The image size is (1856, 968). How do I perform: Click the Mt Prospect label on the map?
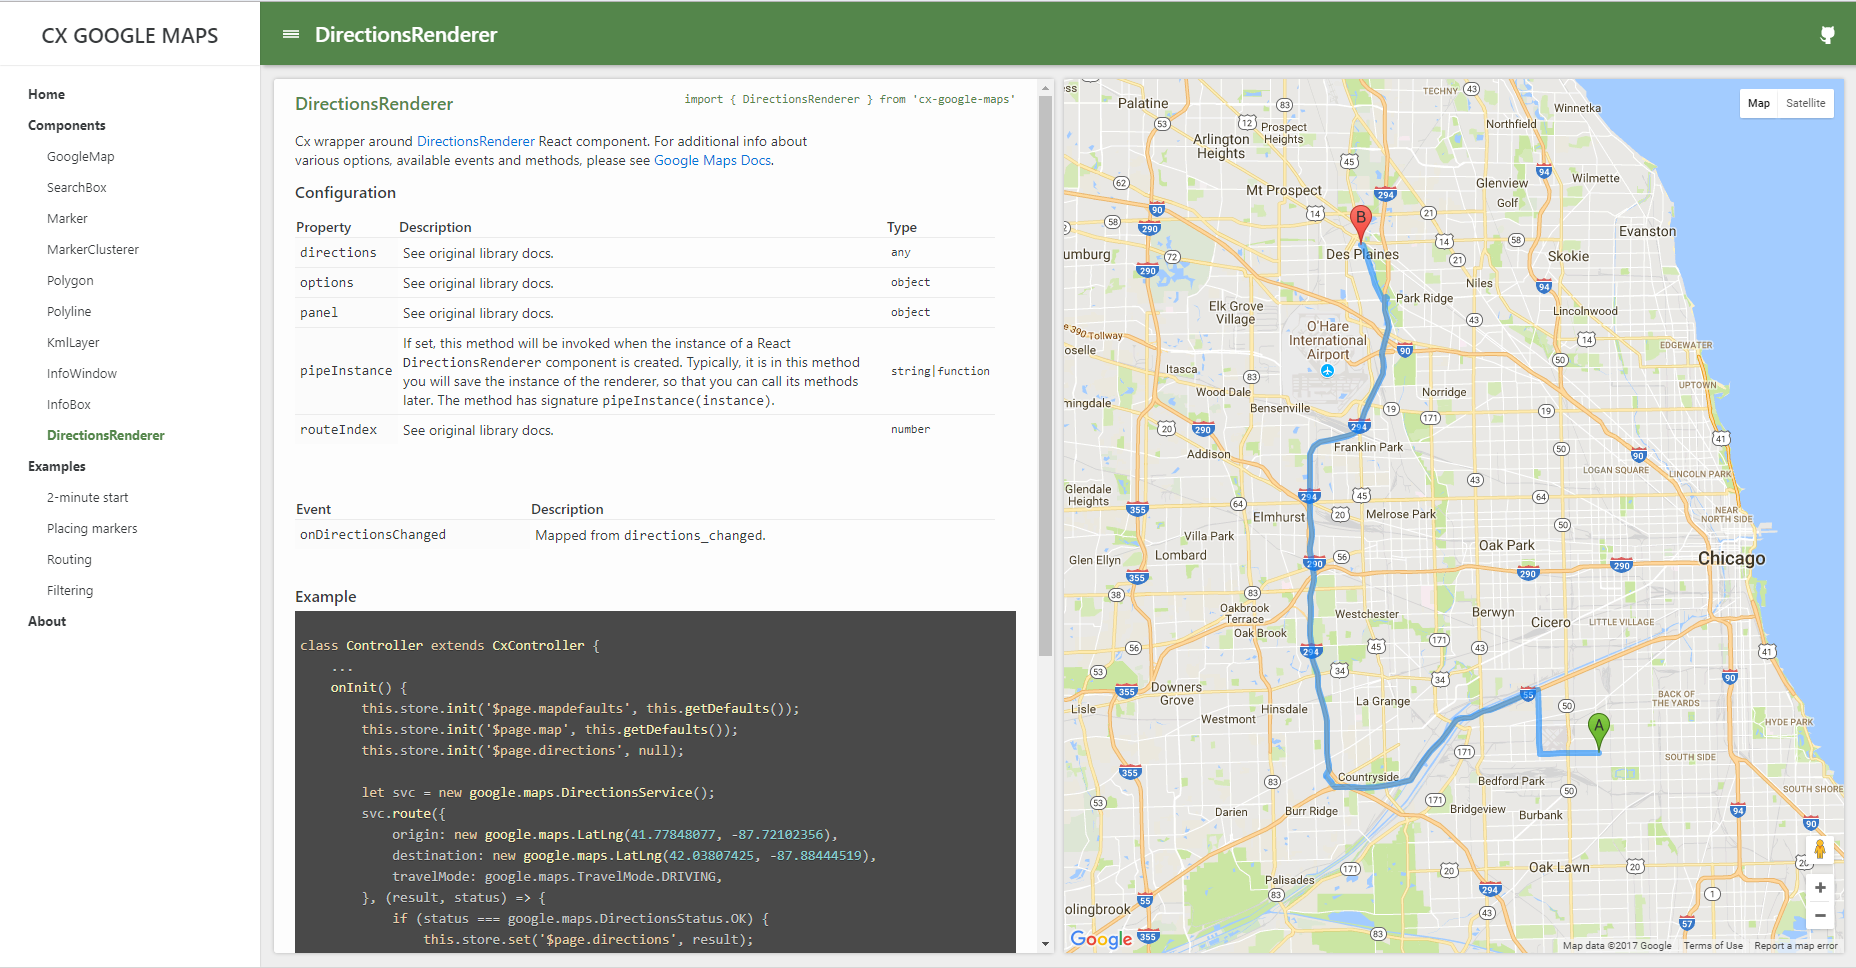click(1283, 190)
